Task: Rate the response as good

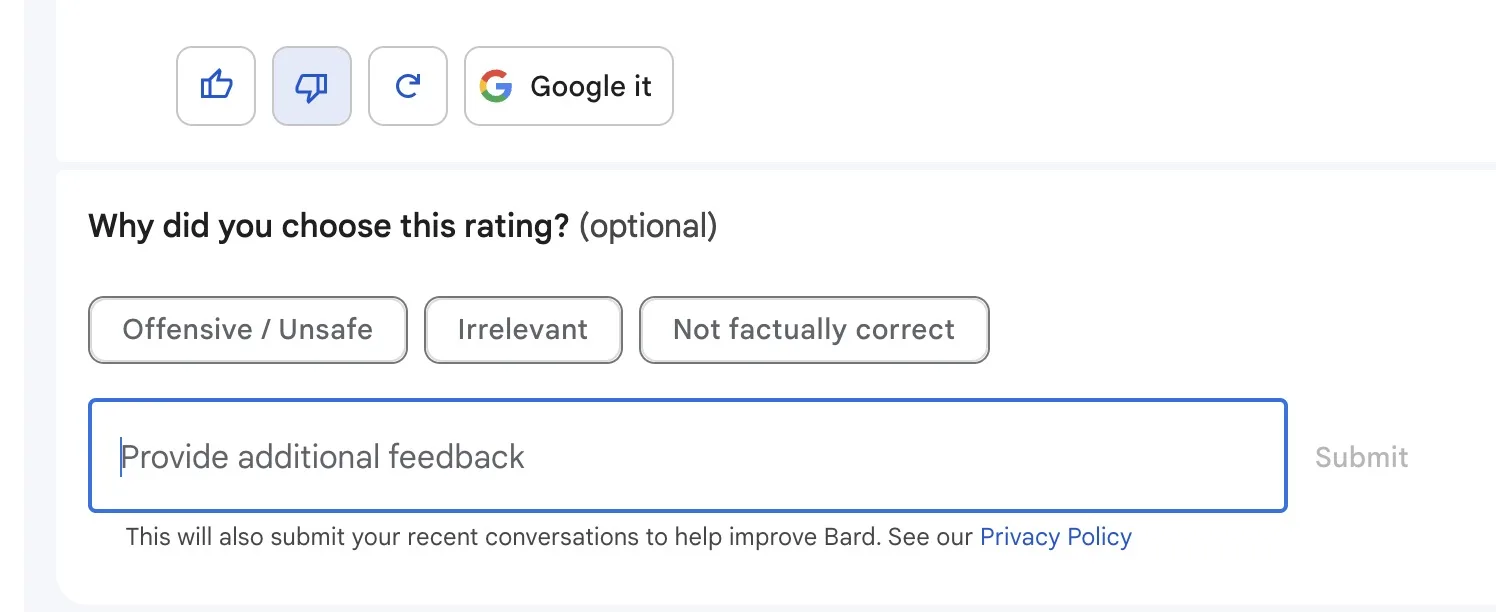Action: (x=216, y=86)
